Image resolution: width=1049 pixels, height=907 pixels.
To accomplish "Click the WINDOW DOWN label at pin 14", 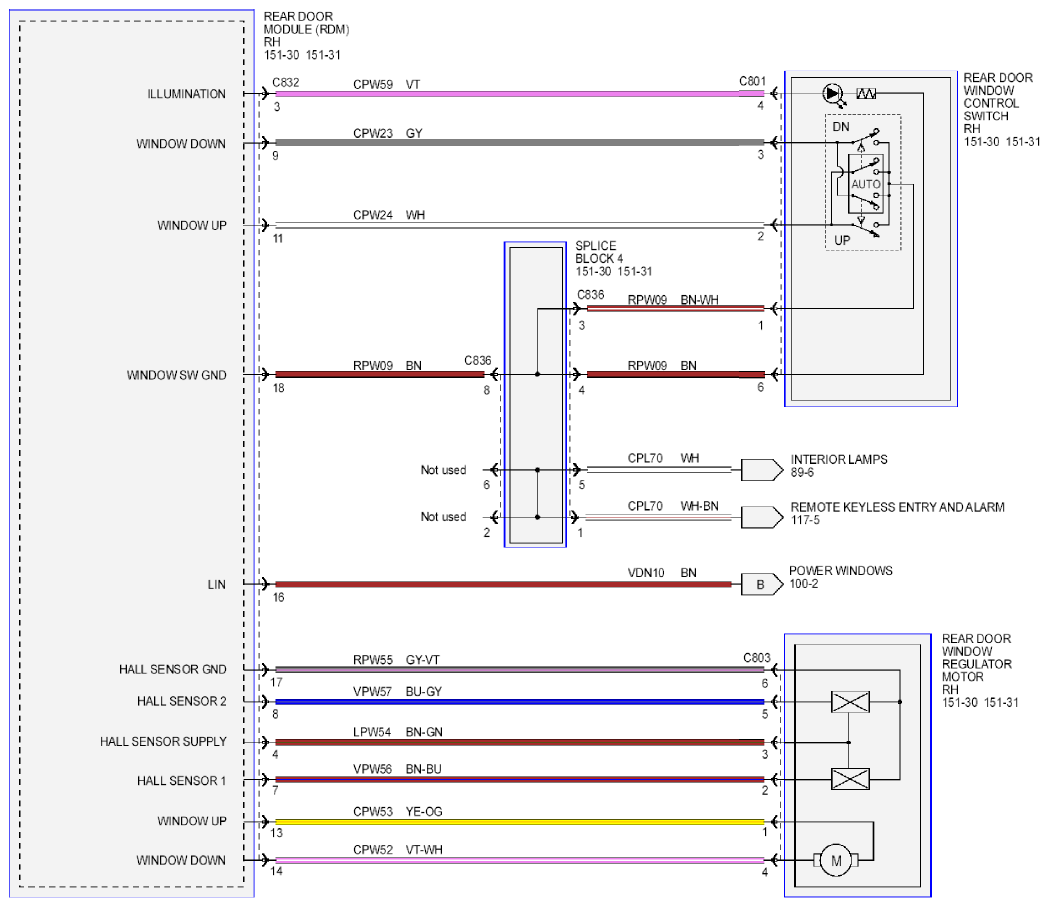I will pos(181,860).
